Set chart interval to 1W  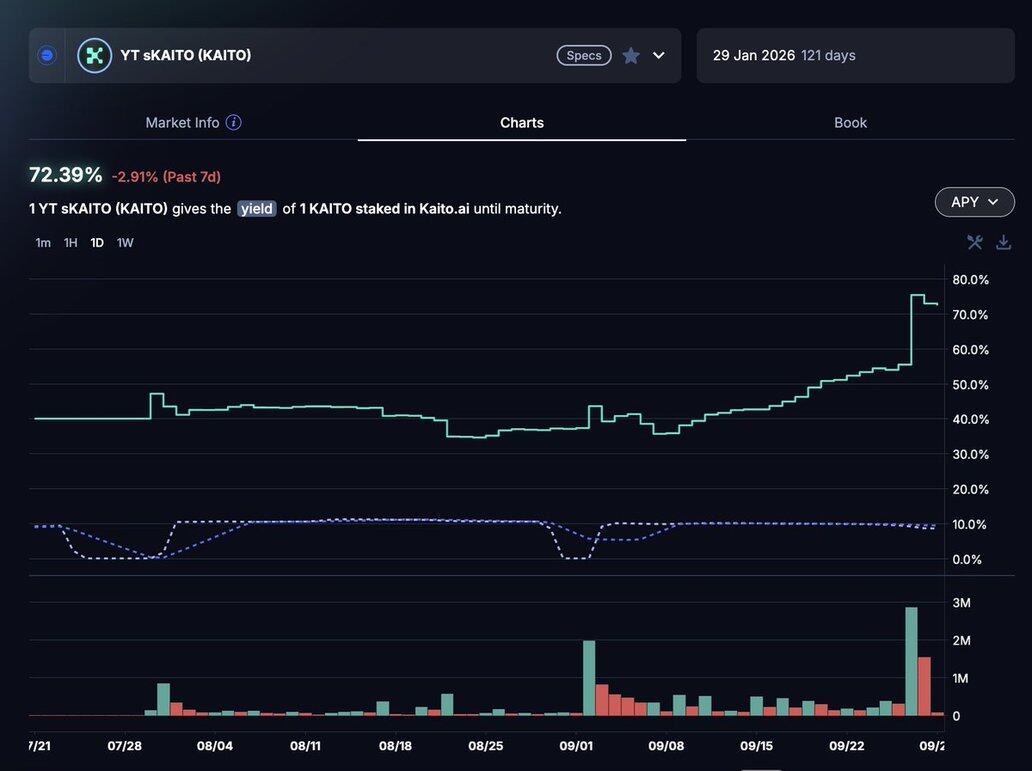coord(125,243)
